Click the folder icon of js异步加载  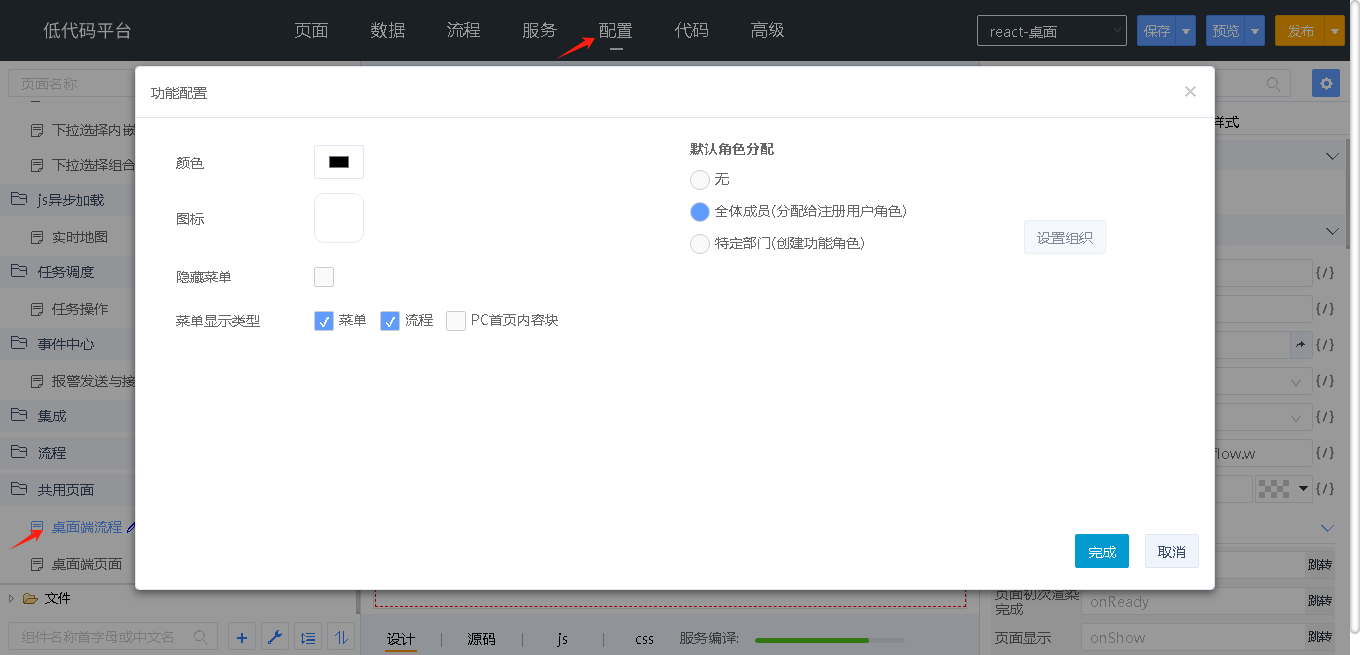point(18,199)
